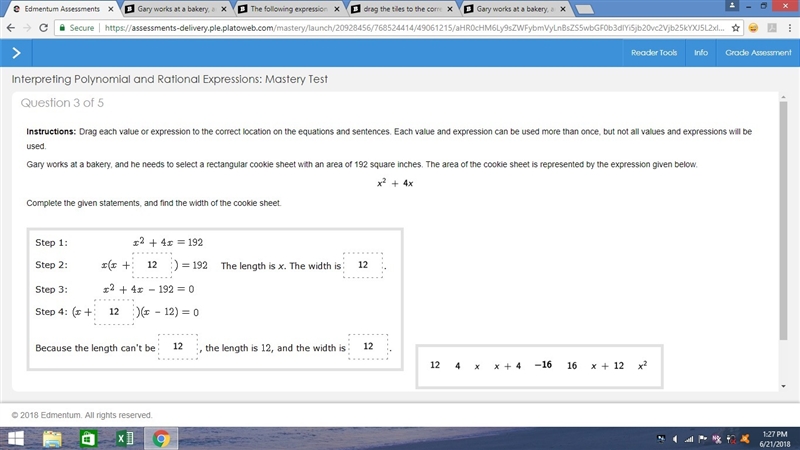This screenshot has width=800, height=450.
Task: Click the Step 4 factor drop box
Action: pos(114,312)
